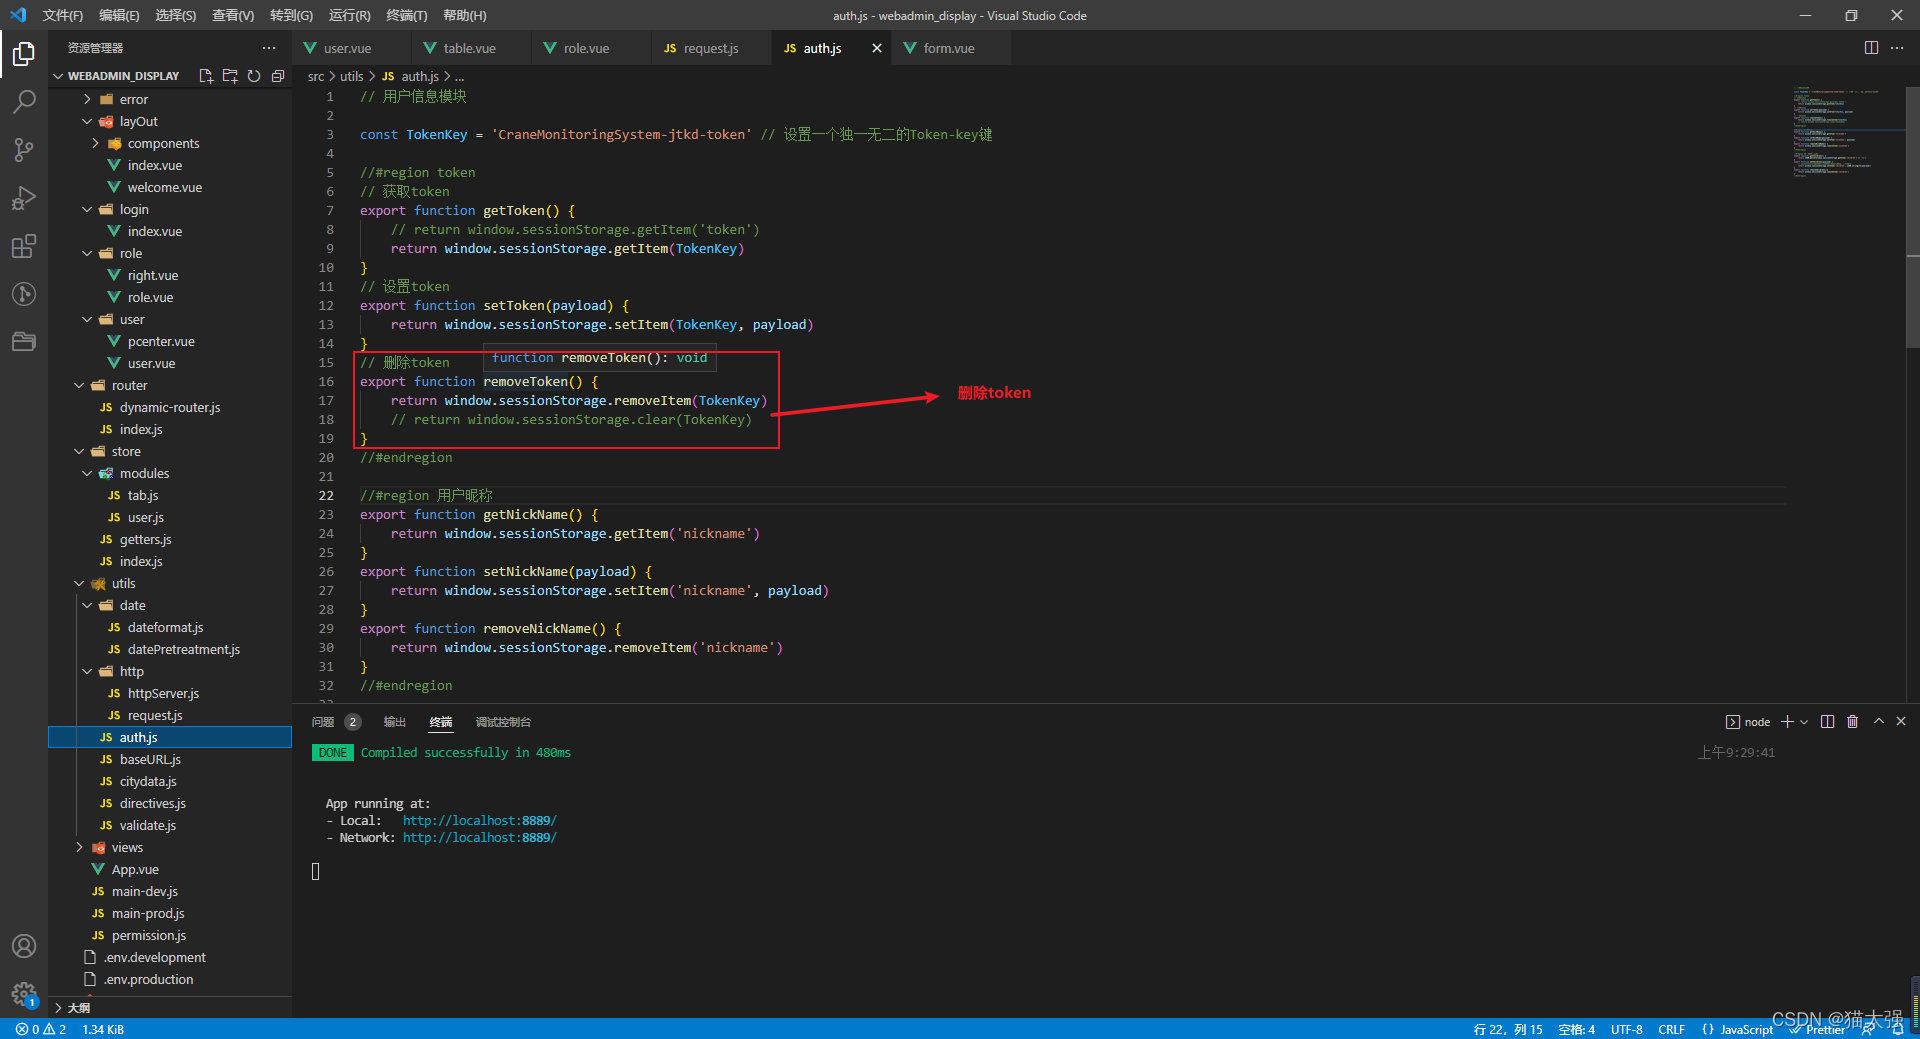Viewport: 1920px width, 1039px height.
Task: Collapse the login folder
Action: 87,209
